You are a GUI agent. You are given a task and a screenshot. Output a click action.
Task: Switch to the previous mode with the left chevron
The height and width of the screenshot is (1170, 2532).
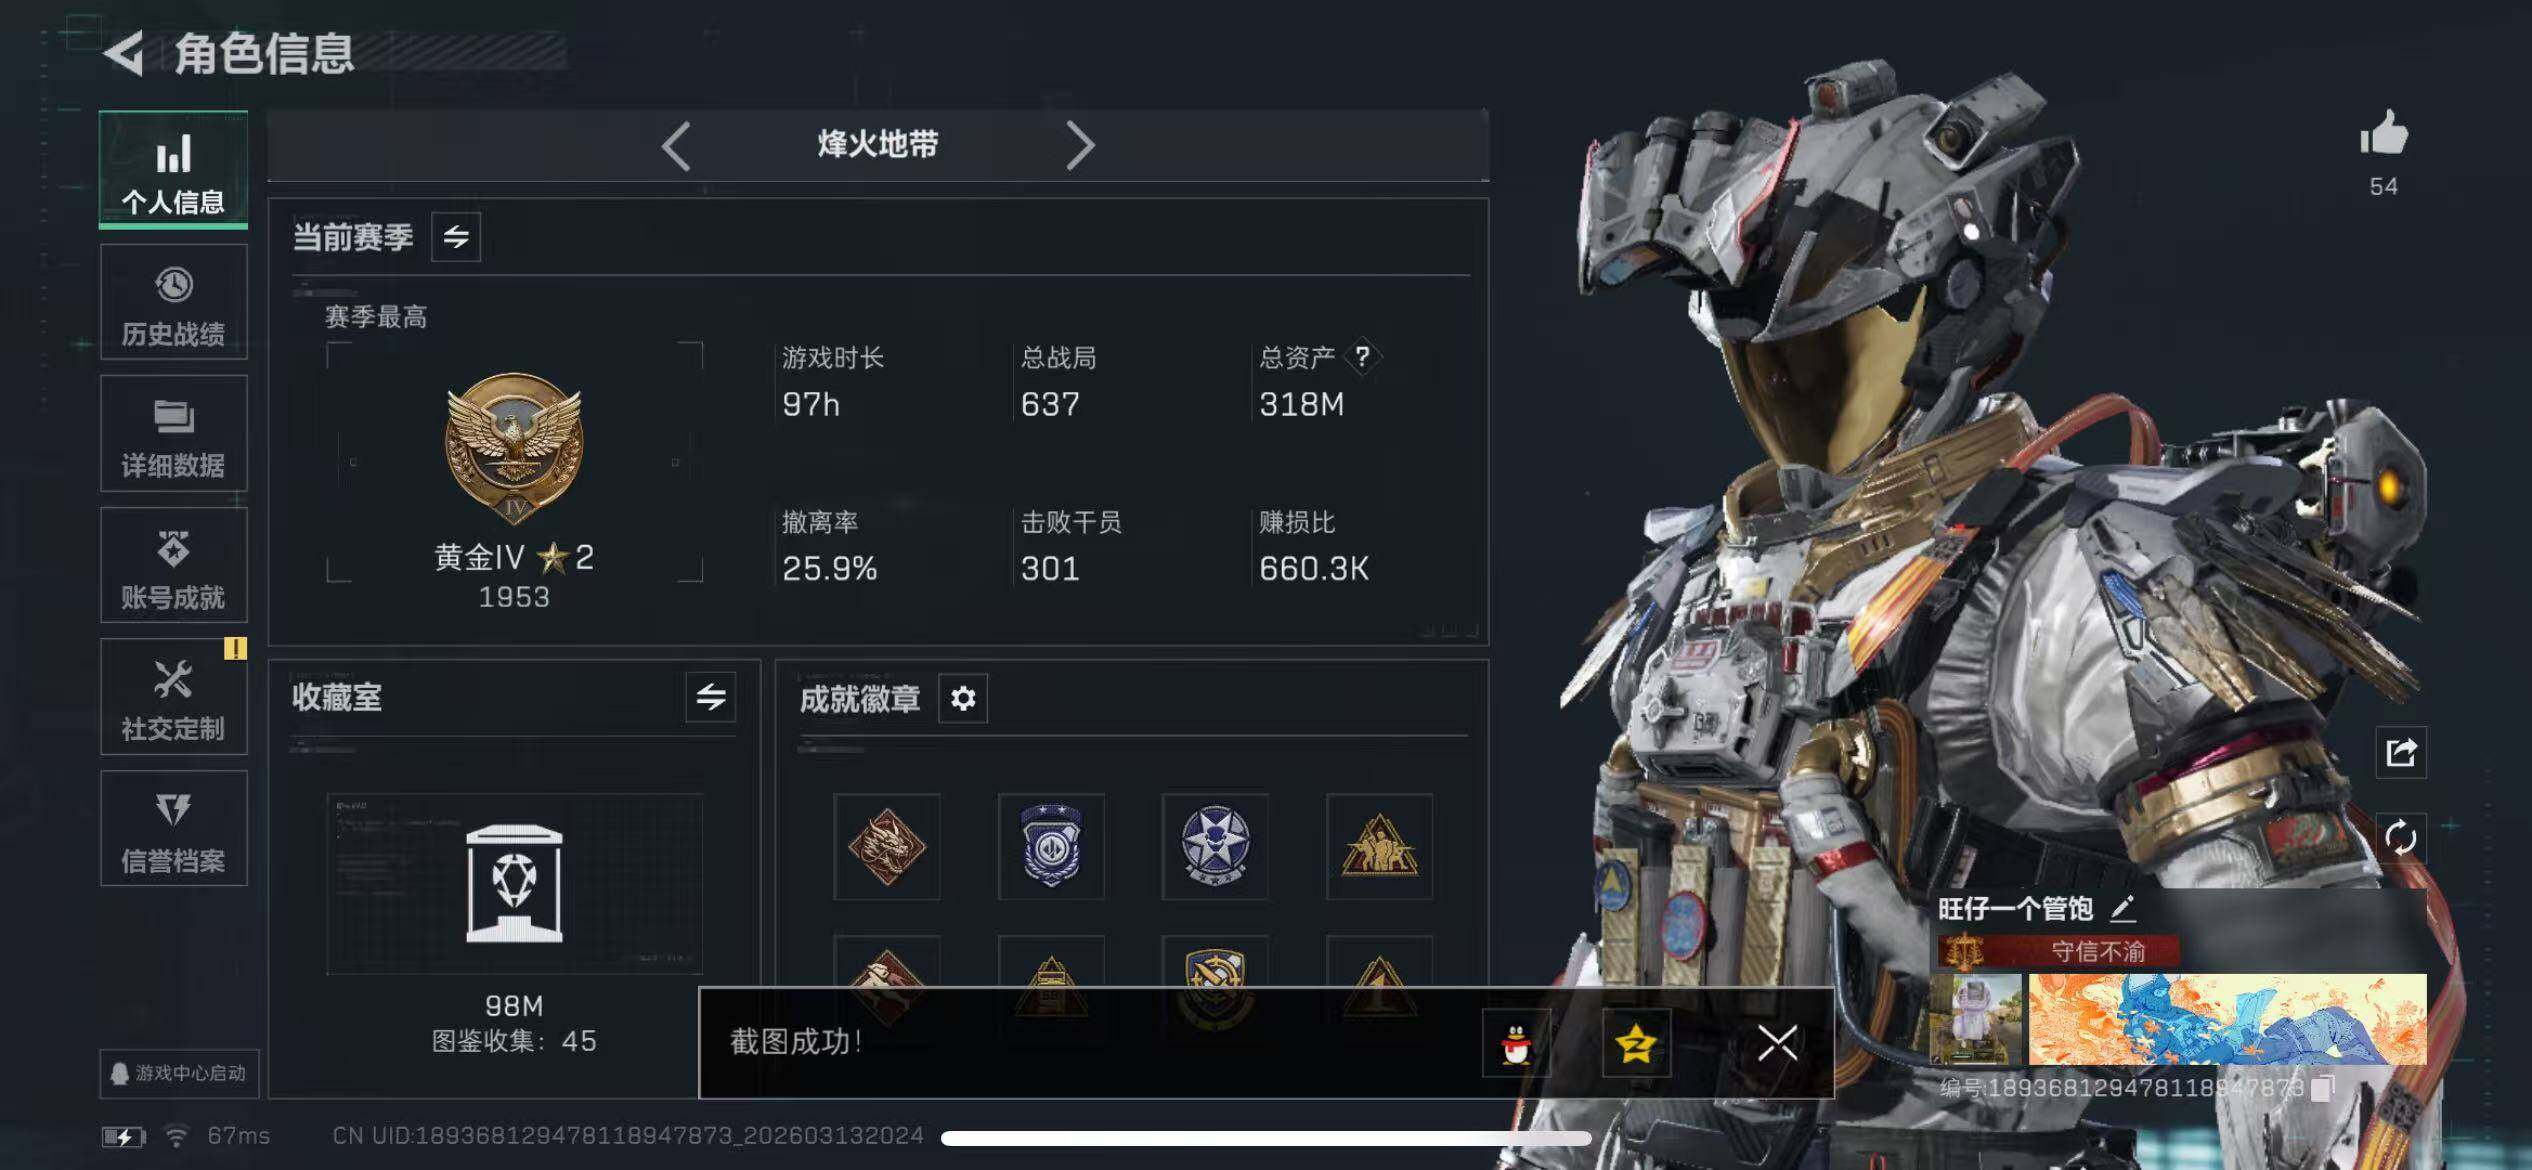[x=677, y=146]
